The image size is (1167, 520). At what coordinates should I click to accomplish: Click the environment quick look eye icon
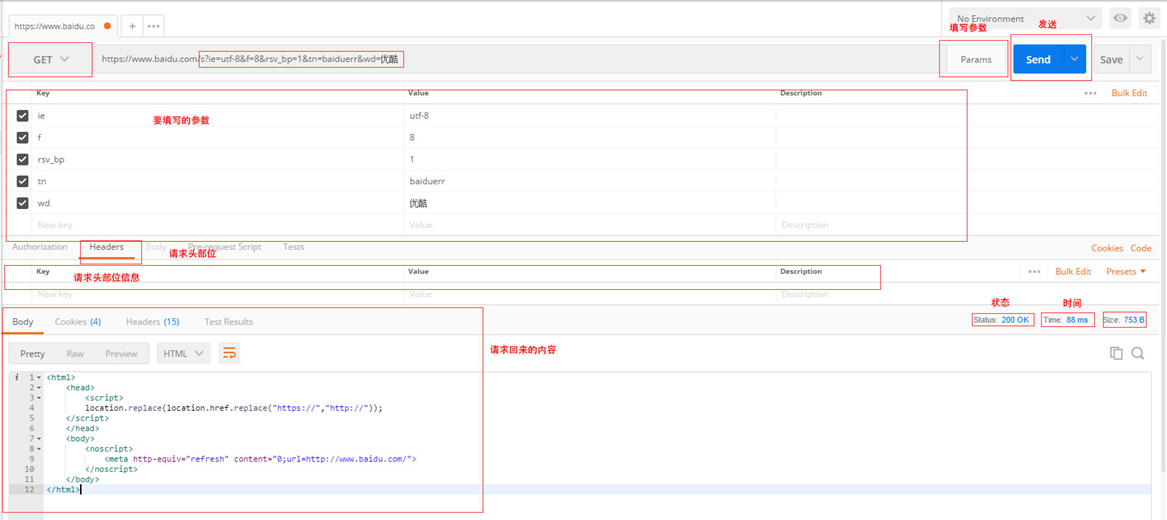(1119, 18)
